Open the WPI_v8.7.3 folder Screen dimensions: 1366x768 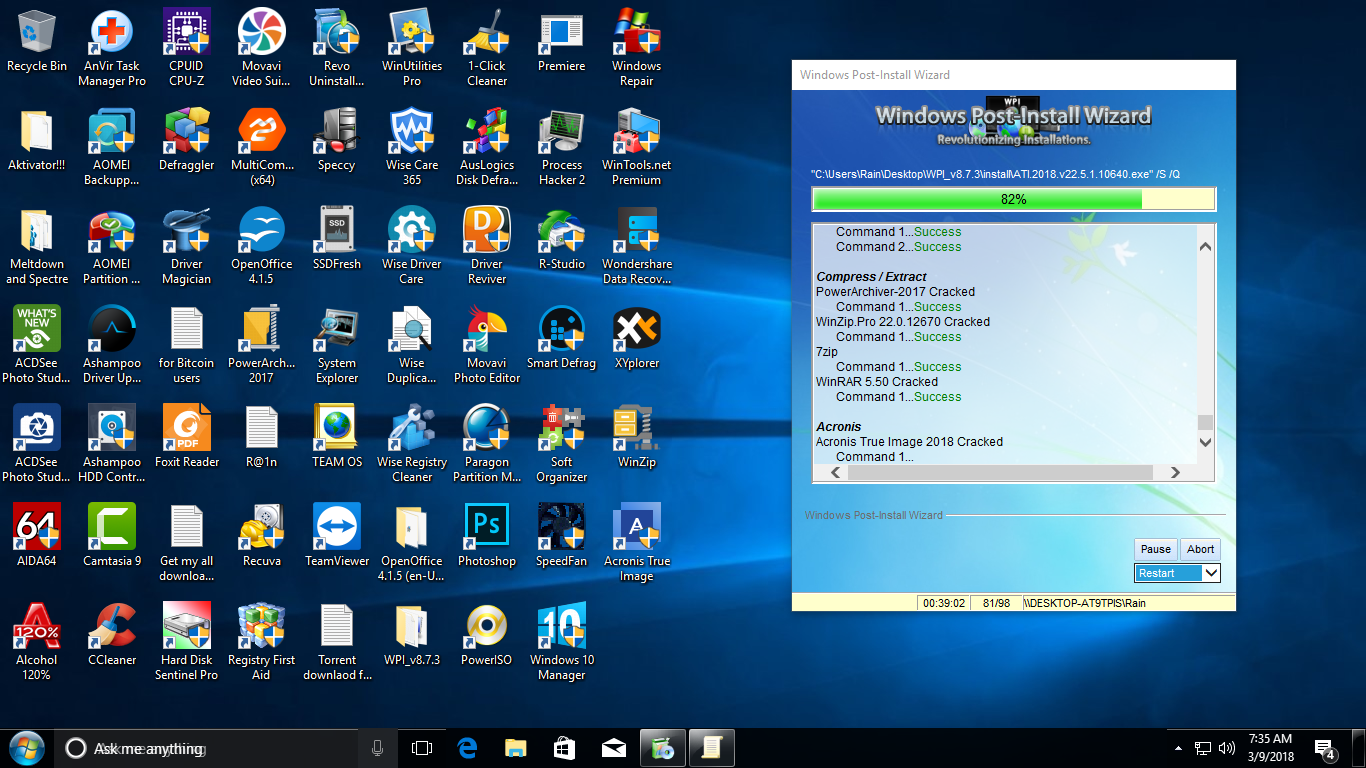(412, 636)
